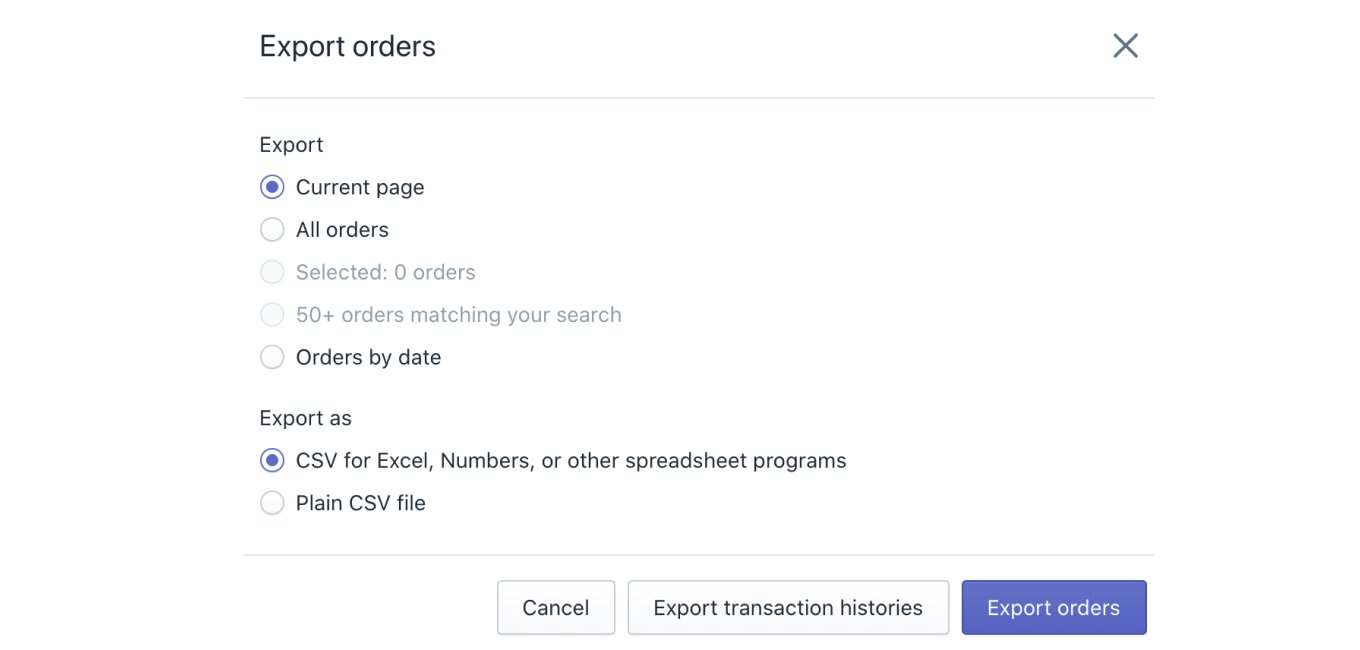Select CSV for Excel radio button
The image size is (1360, 650).
pyautogui.click(x=272, y=460)
